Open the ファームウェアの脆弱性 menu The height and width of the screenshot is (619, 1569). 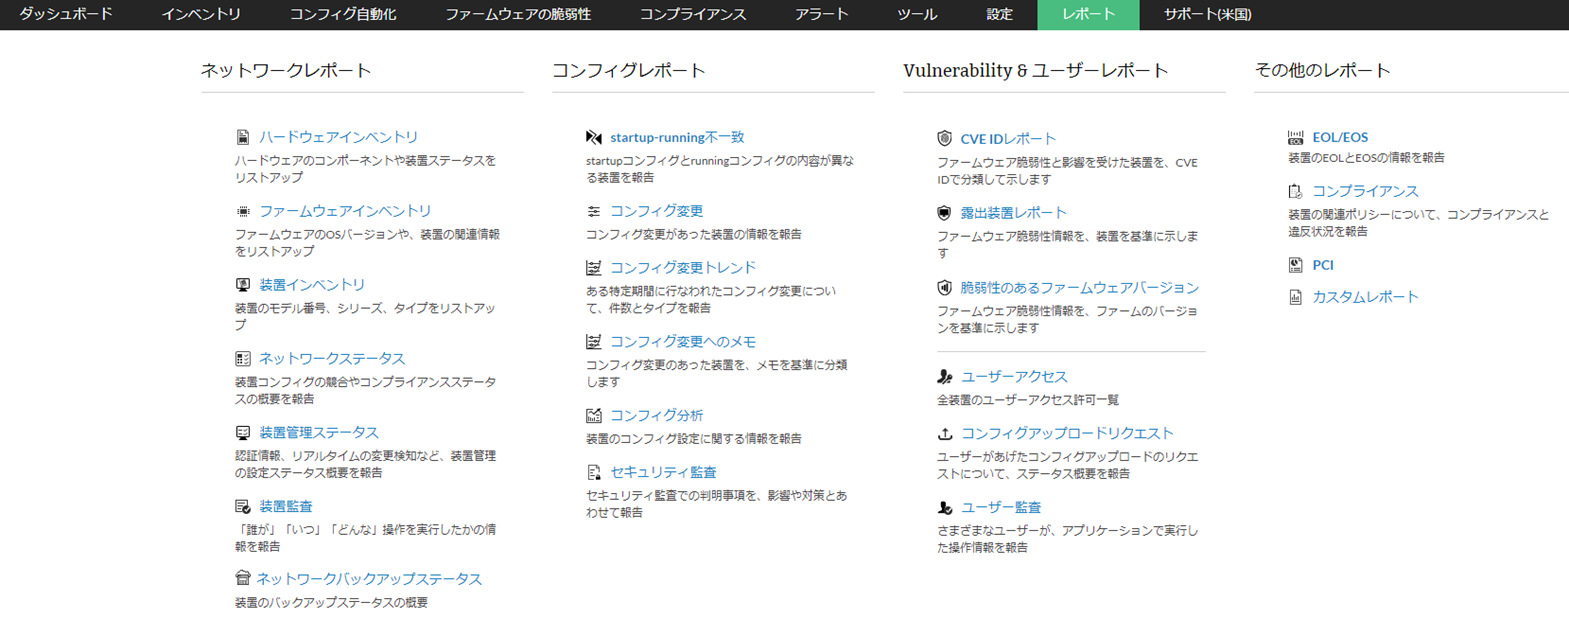pyautogui.click(x=517, y=14)
